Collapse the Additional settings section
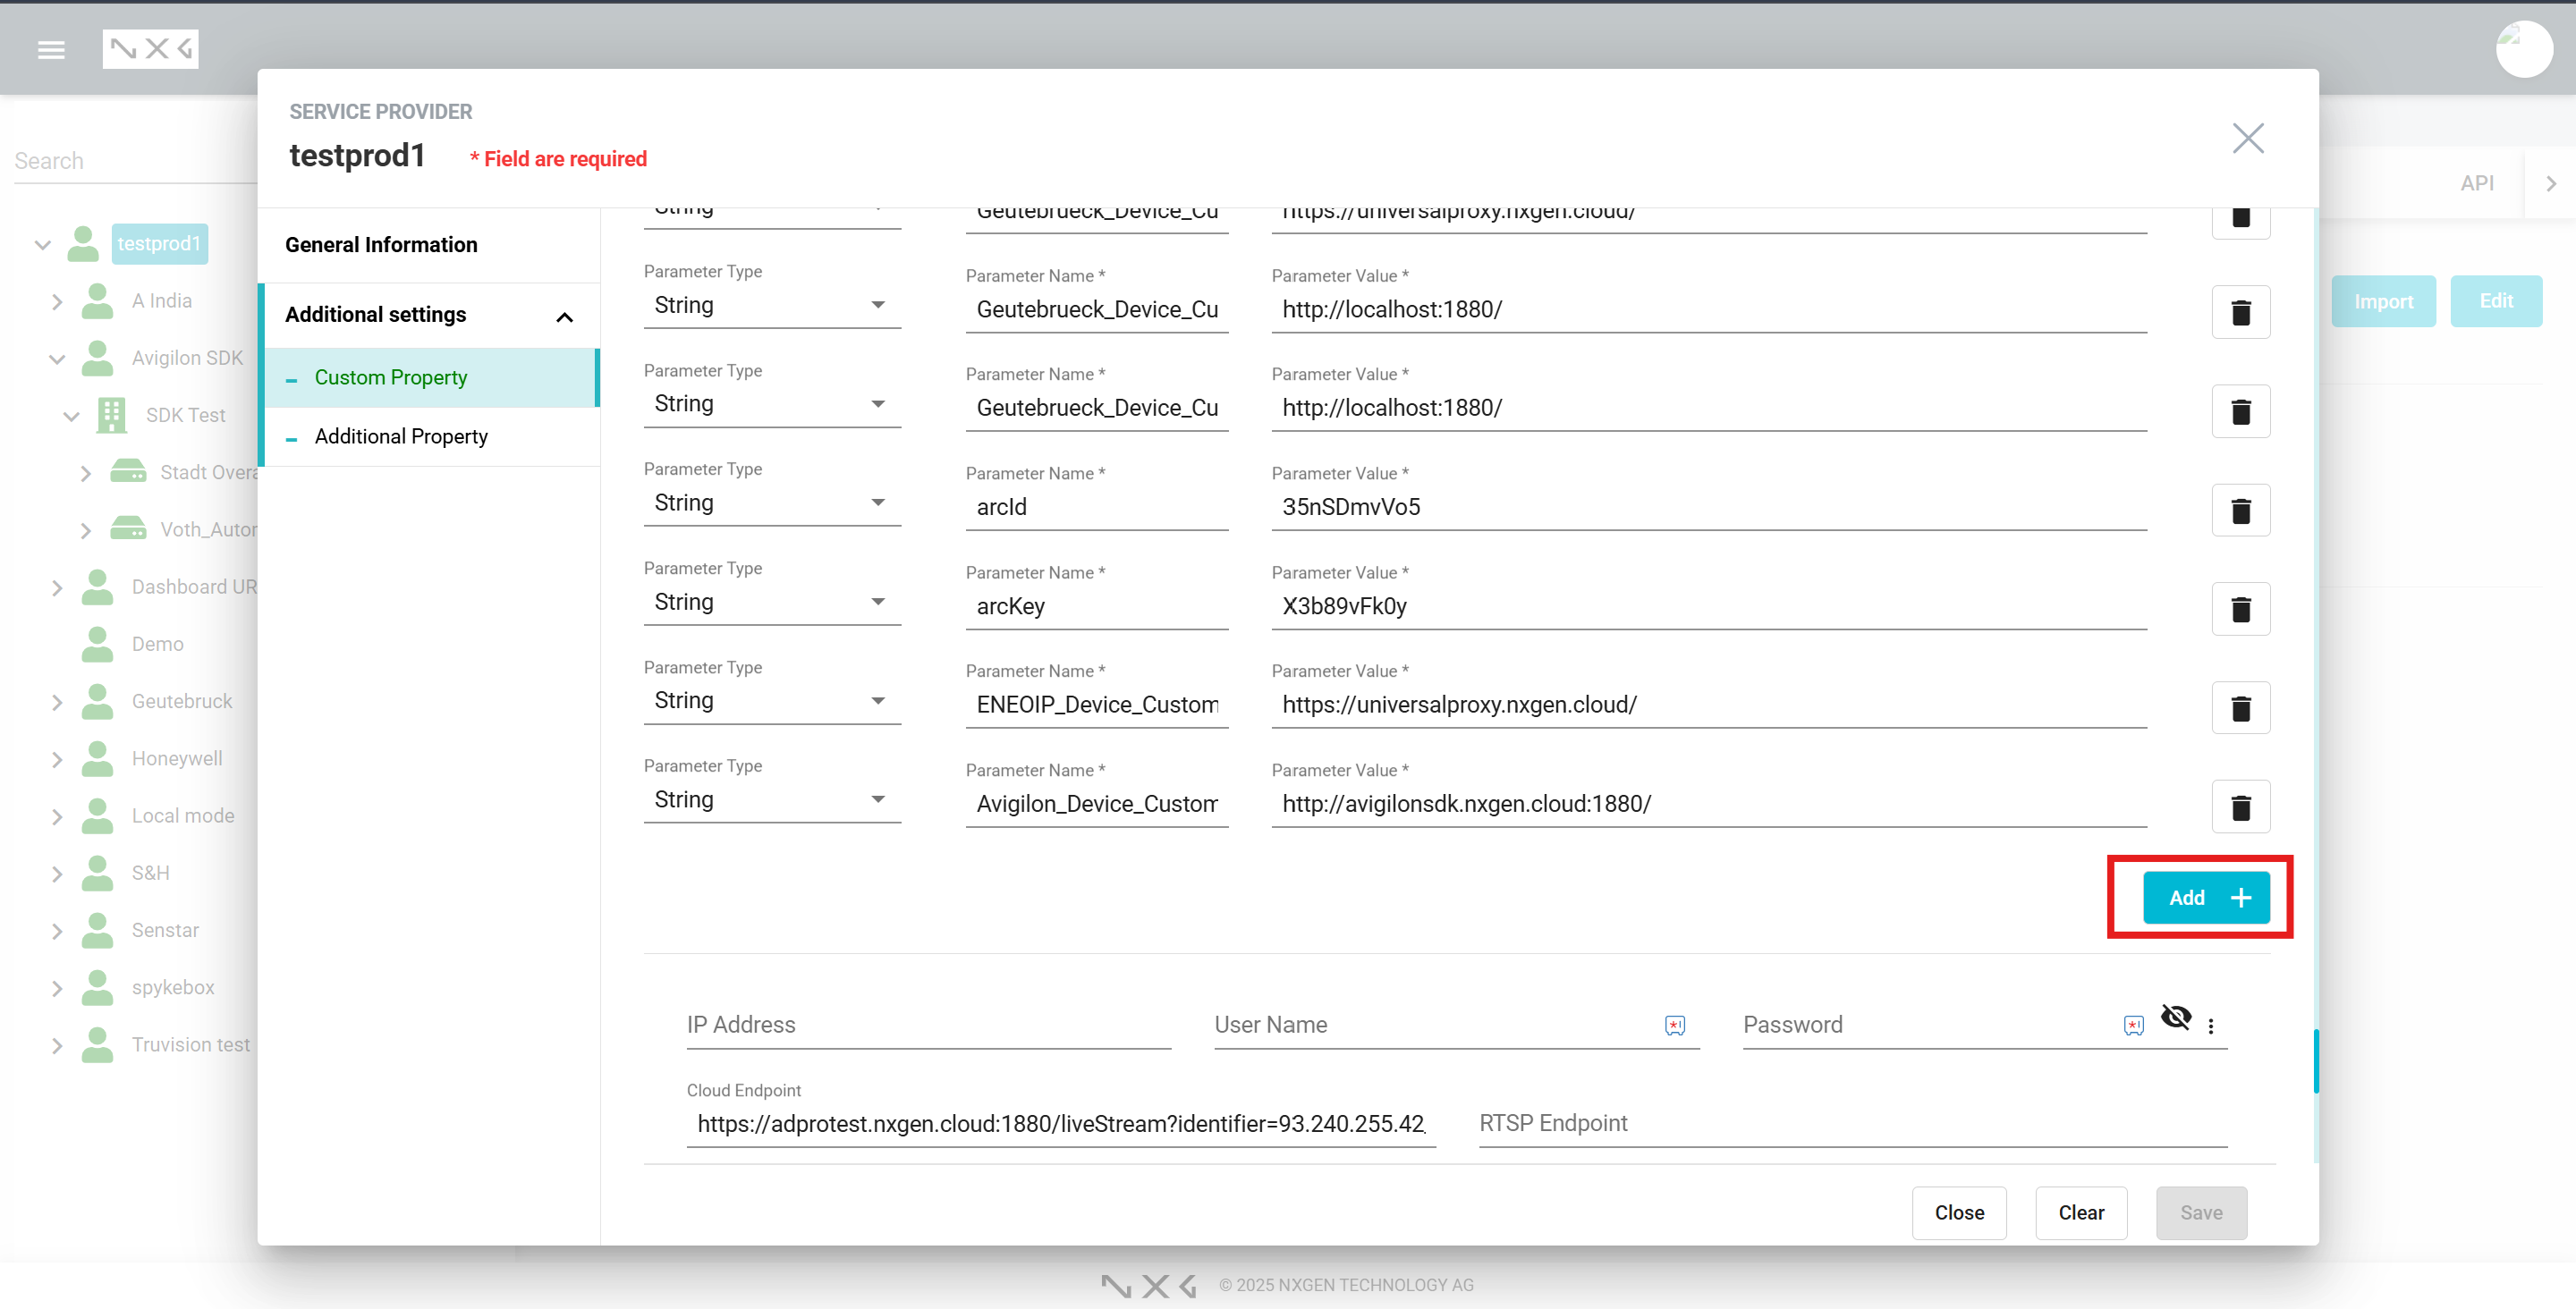This screenshot has height=1309, width=2576. [x=564, y=317]
